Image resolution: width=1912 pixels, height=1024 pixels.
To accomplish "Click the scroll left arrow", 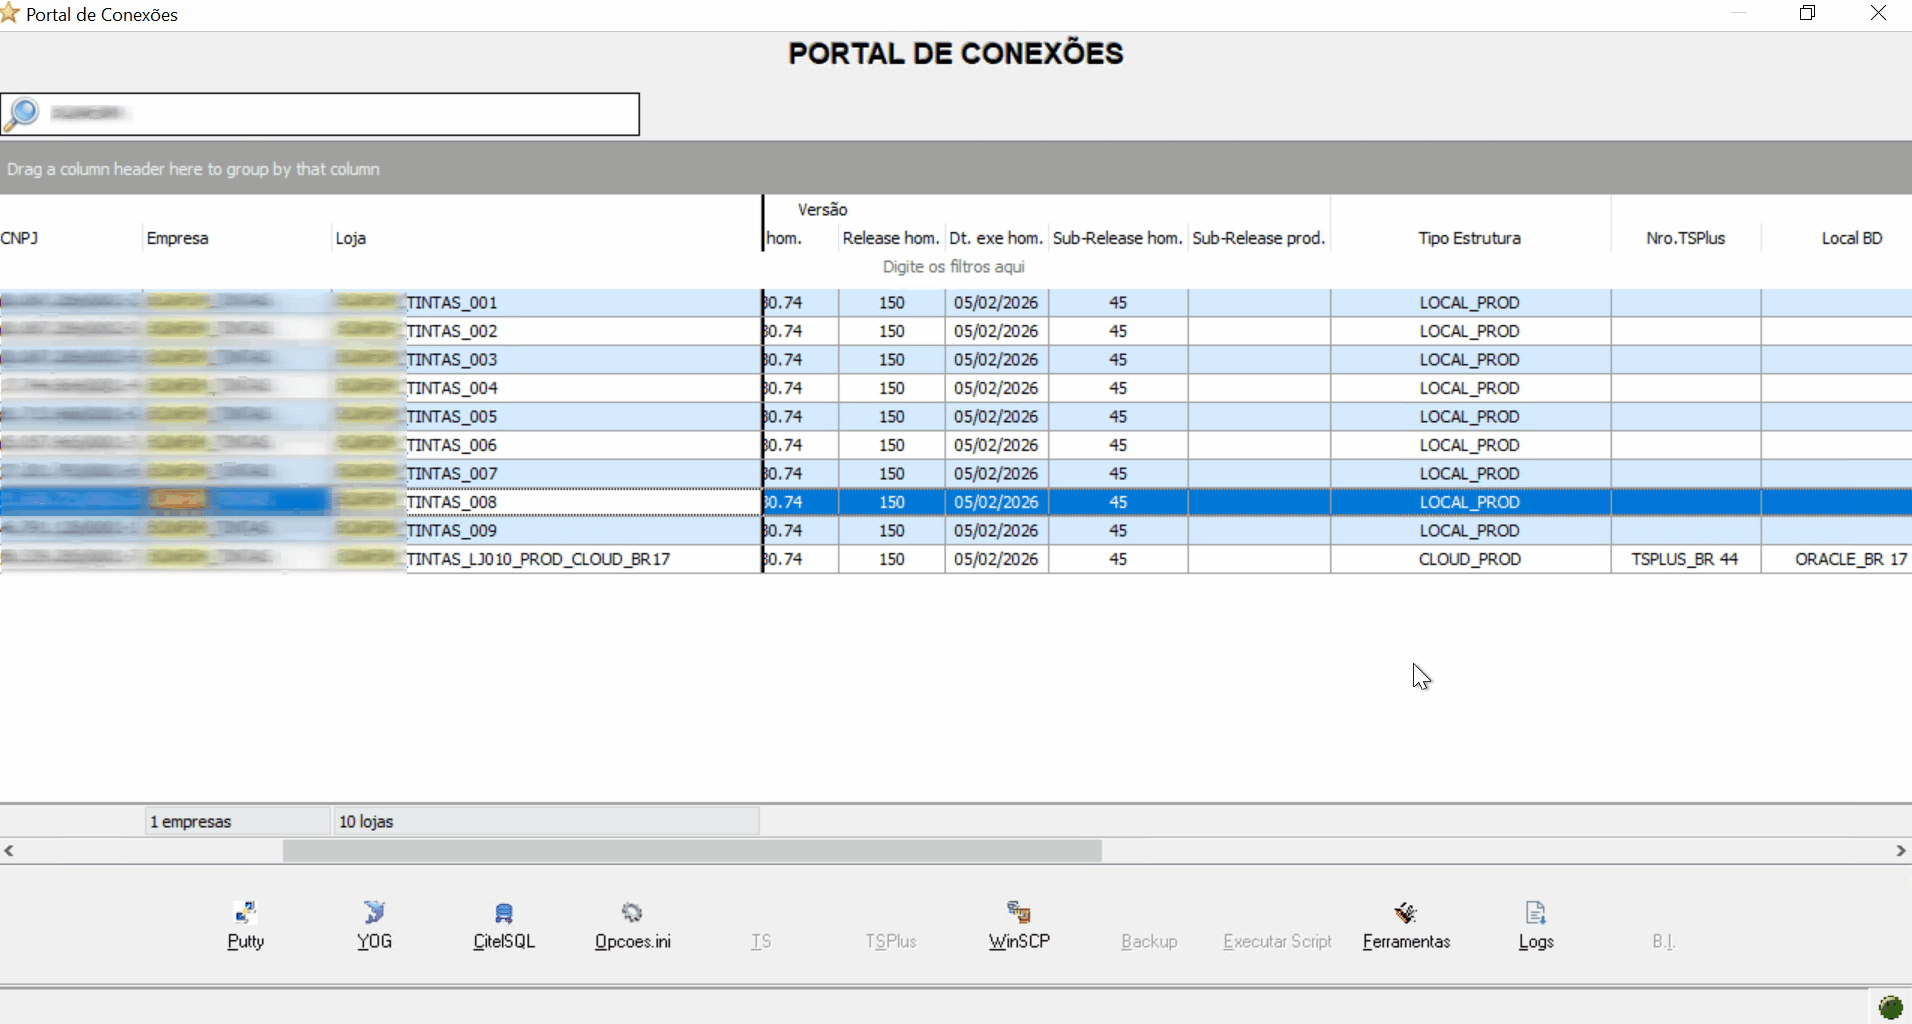I will click(9, 851).
